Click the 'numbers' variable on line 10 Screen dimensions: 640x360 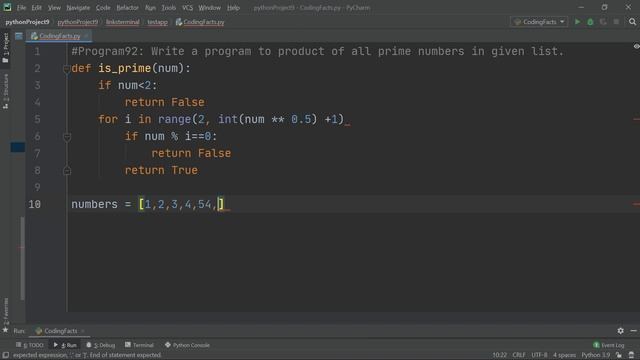point(94,204)
